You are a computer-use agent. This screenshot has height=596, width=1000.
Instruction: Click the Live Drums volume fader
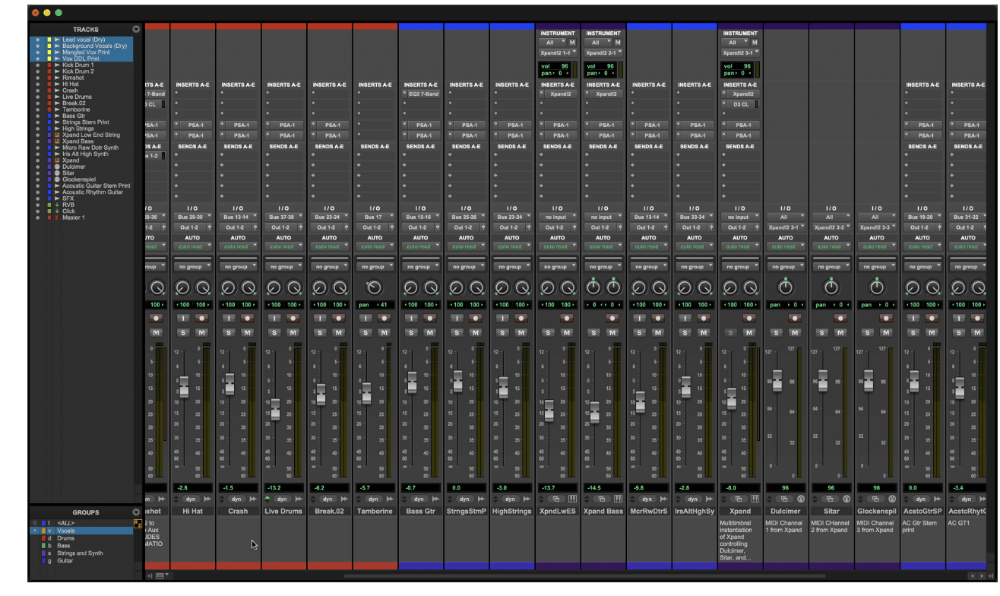click(x=275, y=408)
